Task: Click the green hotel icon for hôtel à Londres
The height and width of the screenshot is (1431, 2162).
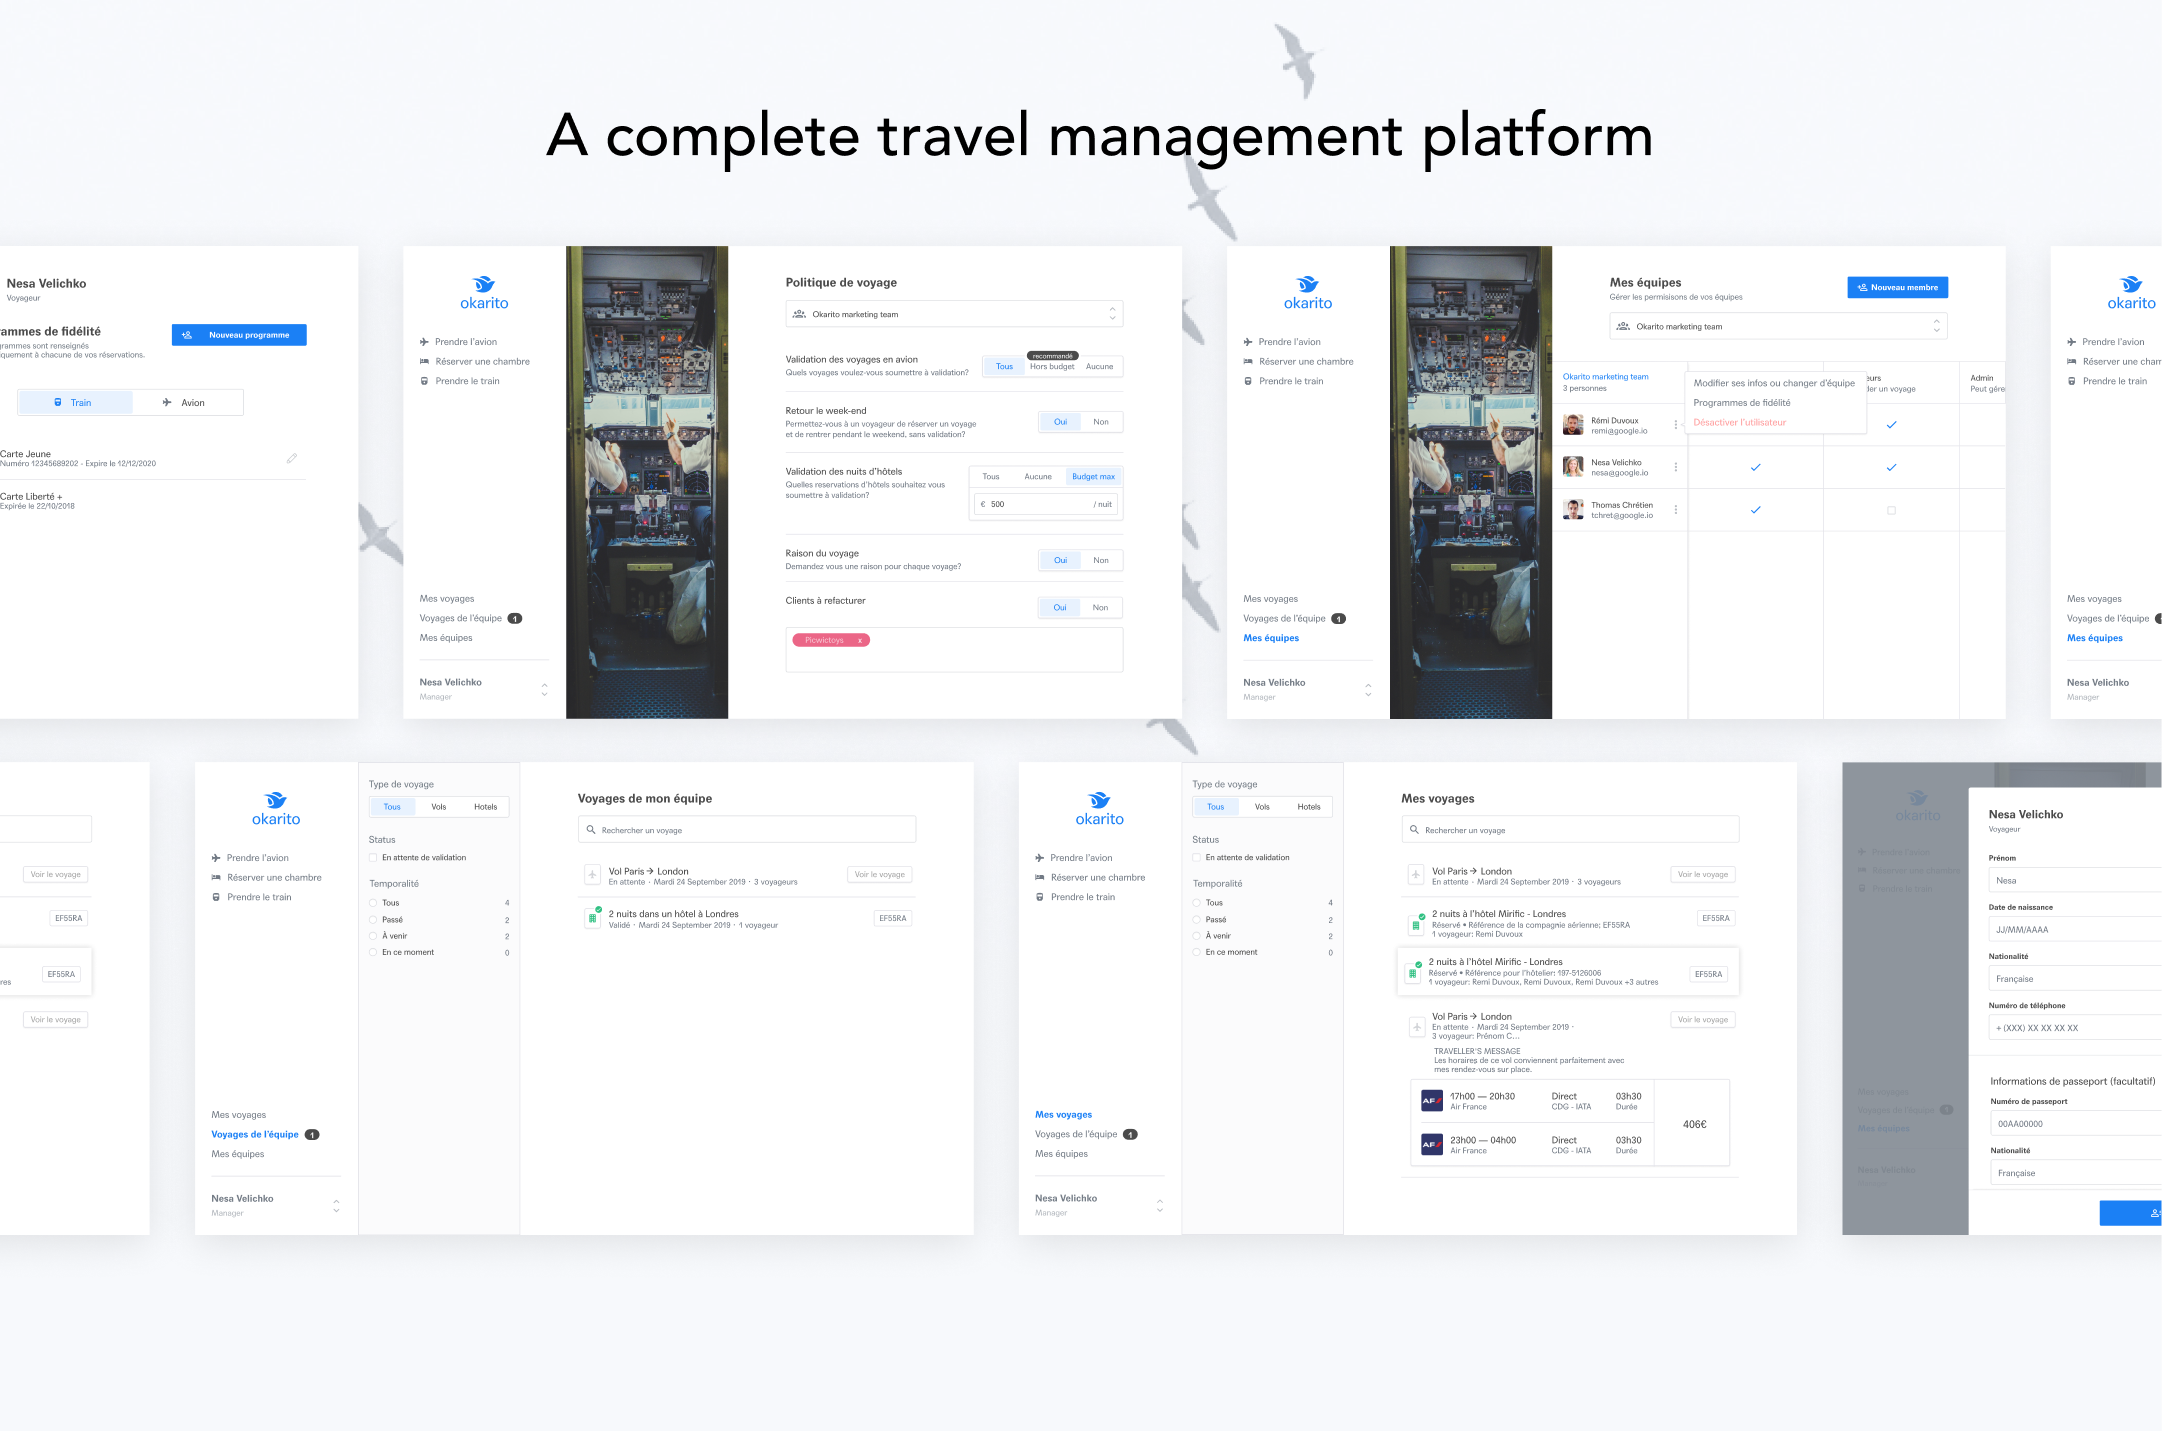Action: pos(592,917)
